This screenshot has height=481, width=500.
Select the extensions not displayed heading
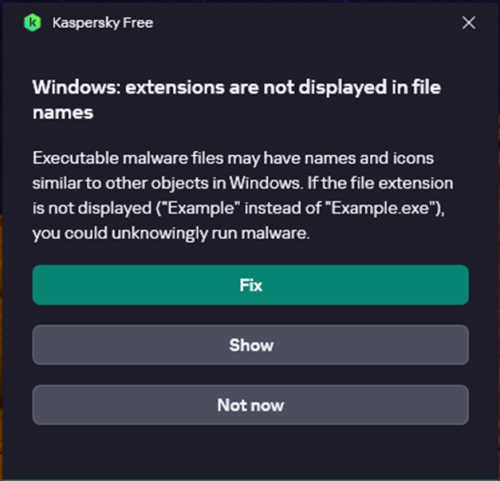(237, 100)
